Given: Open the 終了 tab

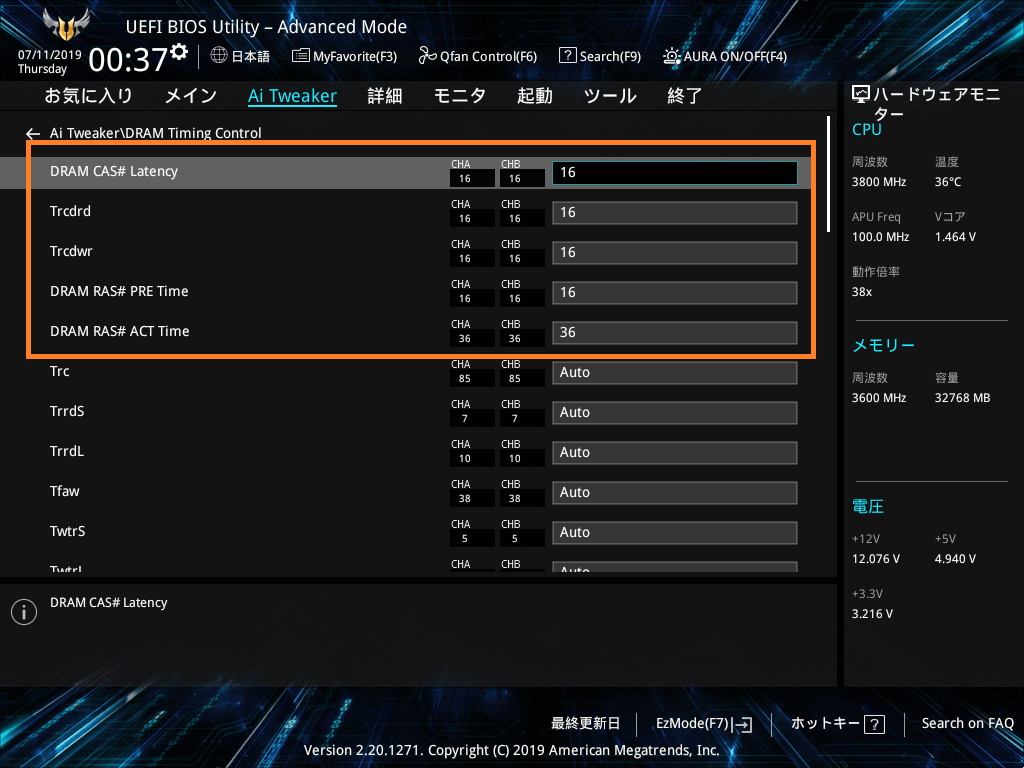Looking at the screenshot, I should point(684,96).
